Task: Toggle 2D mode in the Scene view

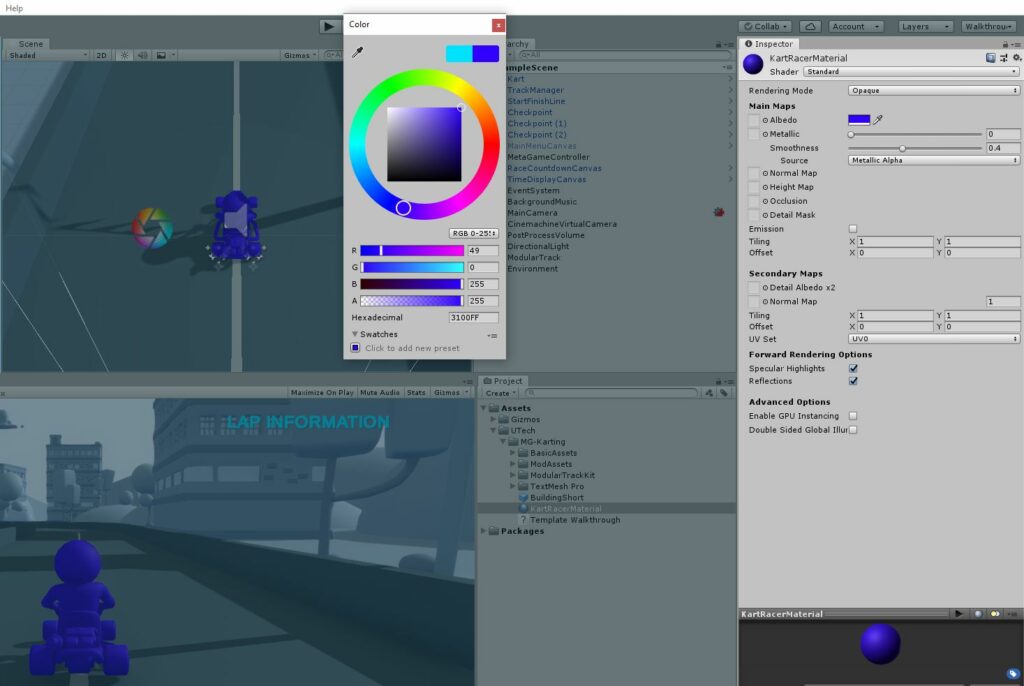Action: click(100, 54)
